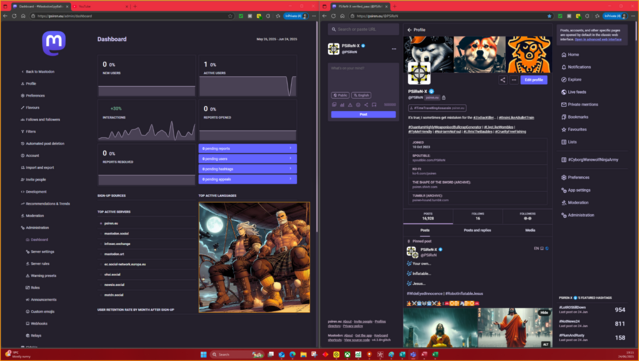Add content warning via triangle icon
Viewport: 639px width, 361px height.
[350, 105]
